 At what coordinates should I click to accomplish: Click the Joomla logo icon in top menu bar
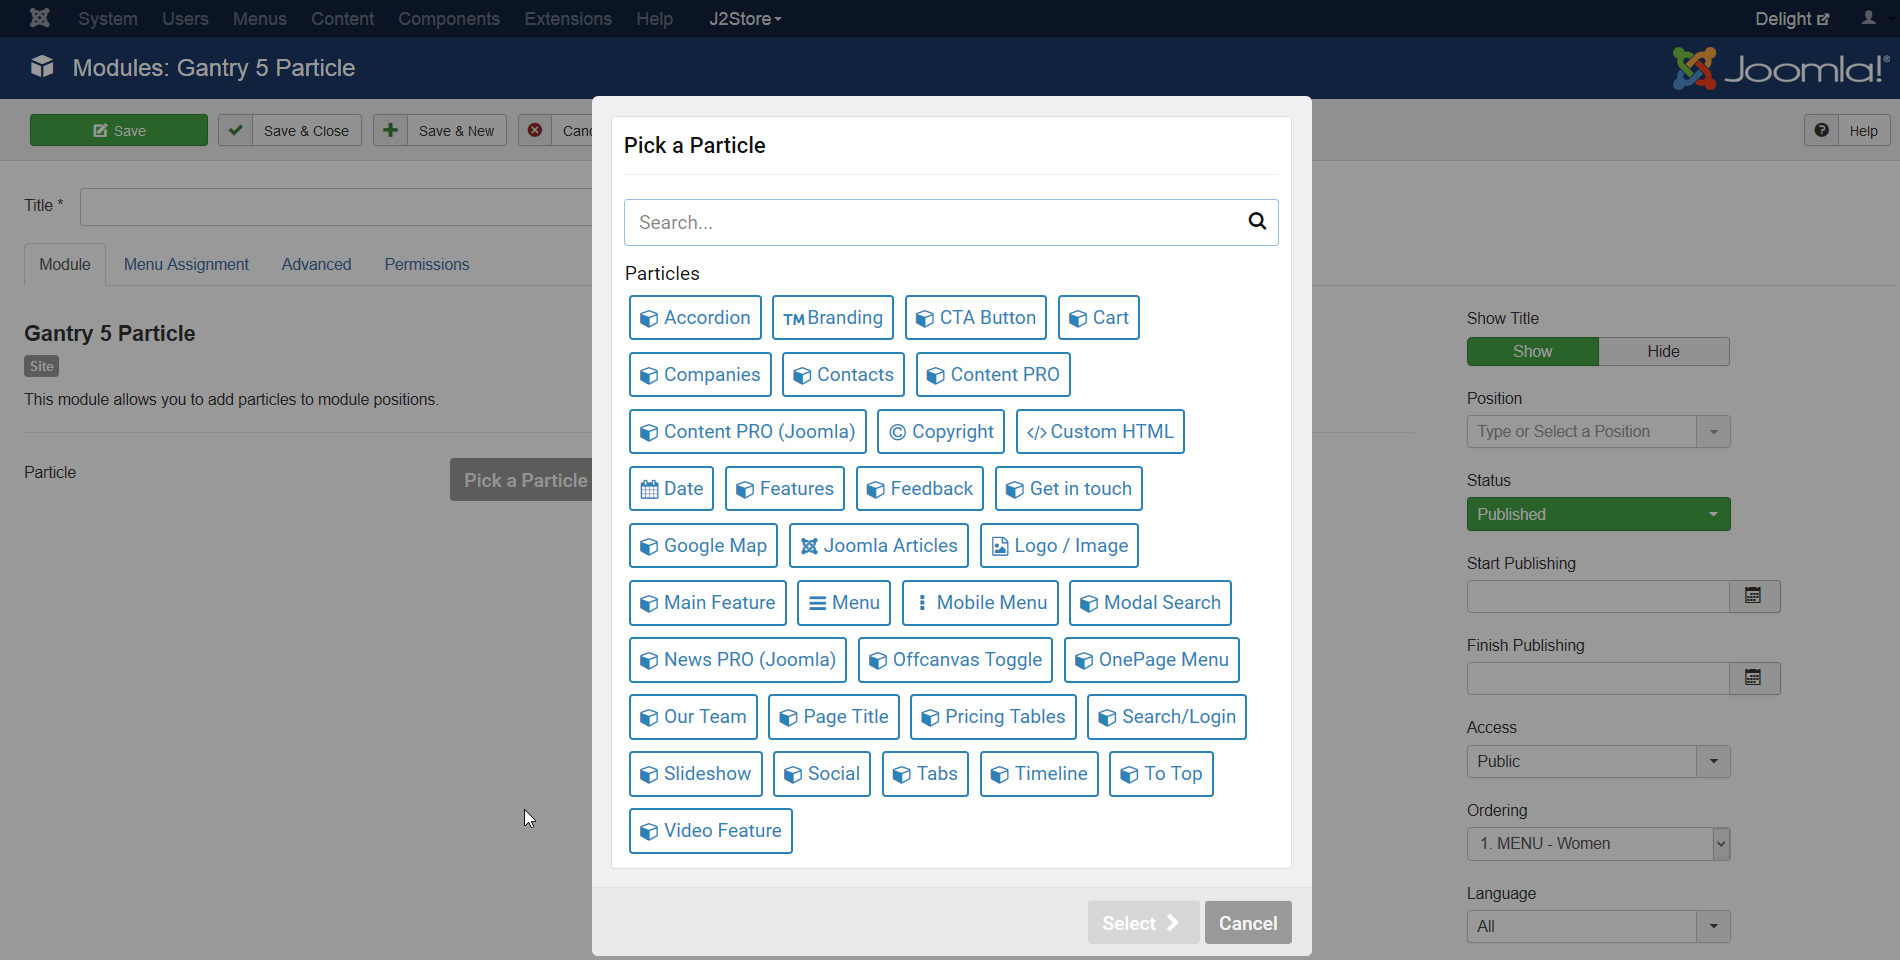pos(40,18)
